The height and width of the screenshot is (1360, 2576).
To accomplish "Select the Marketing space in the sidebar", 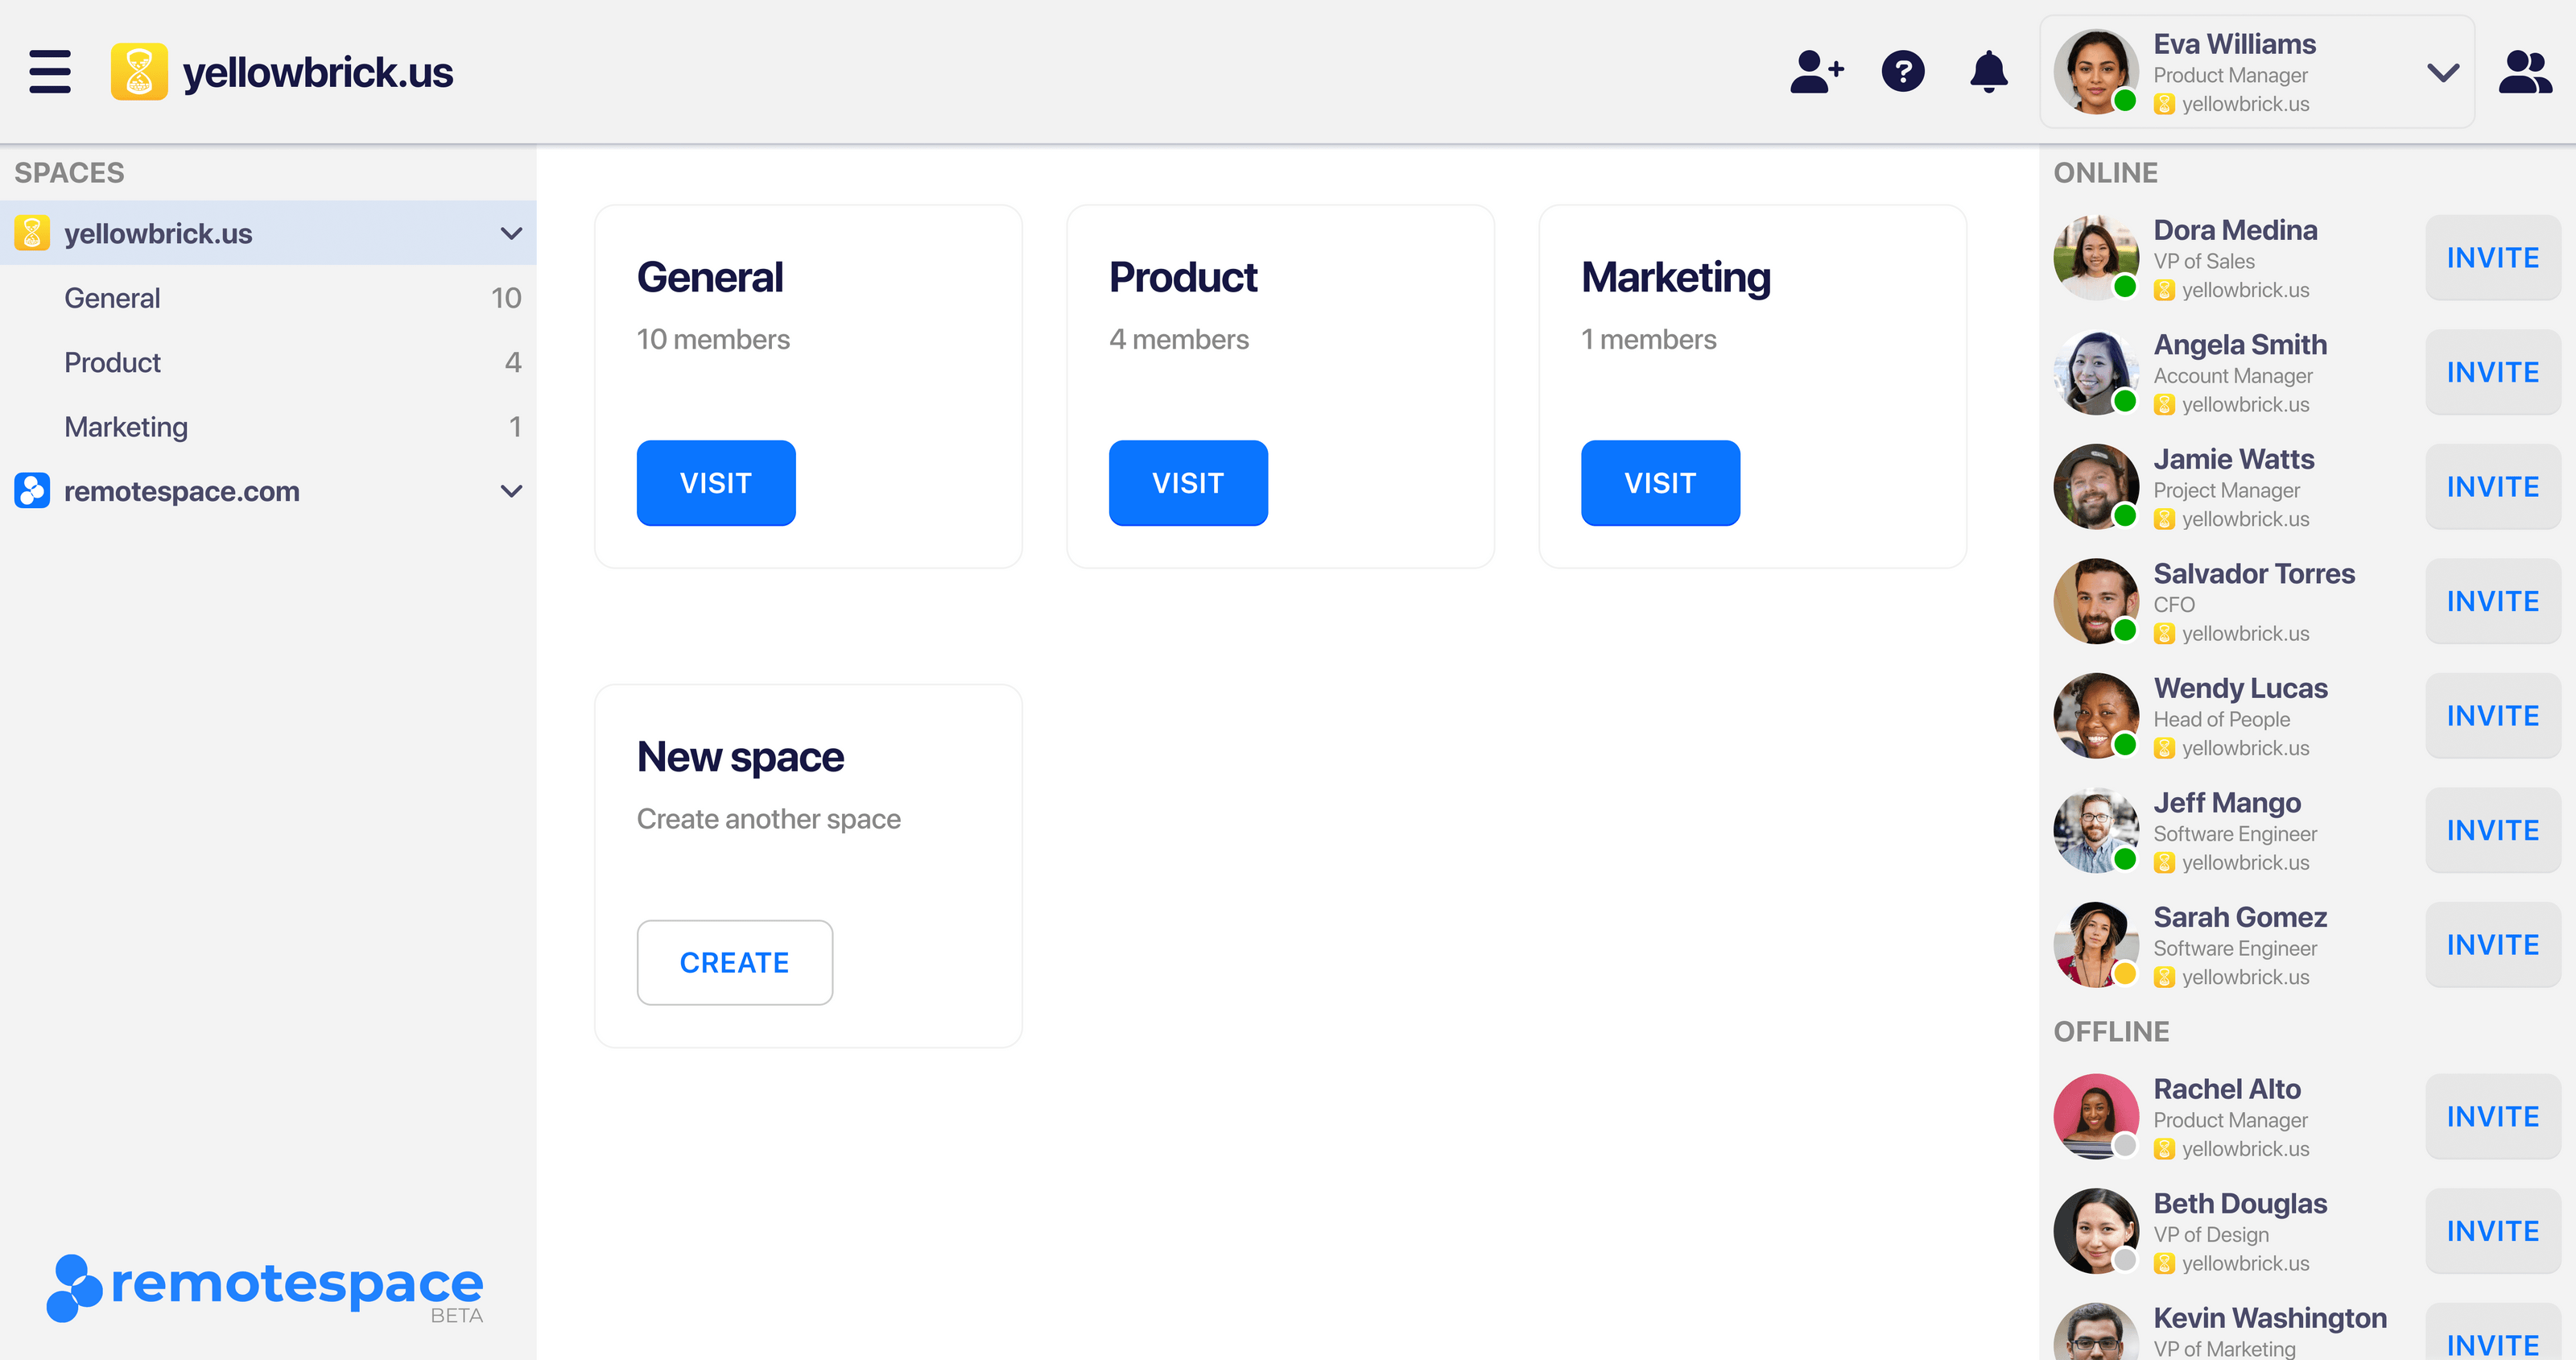I will pos(125,426).
